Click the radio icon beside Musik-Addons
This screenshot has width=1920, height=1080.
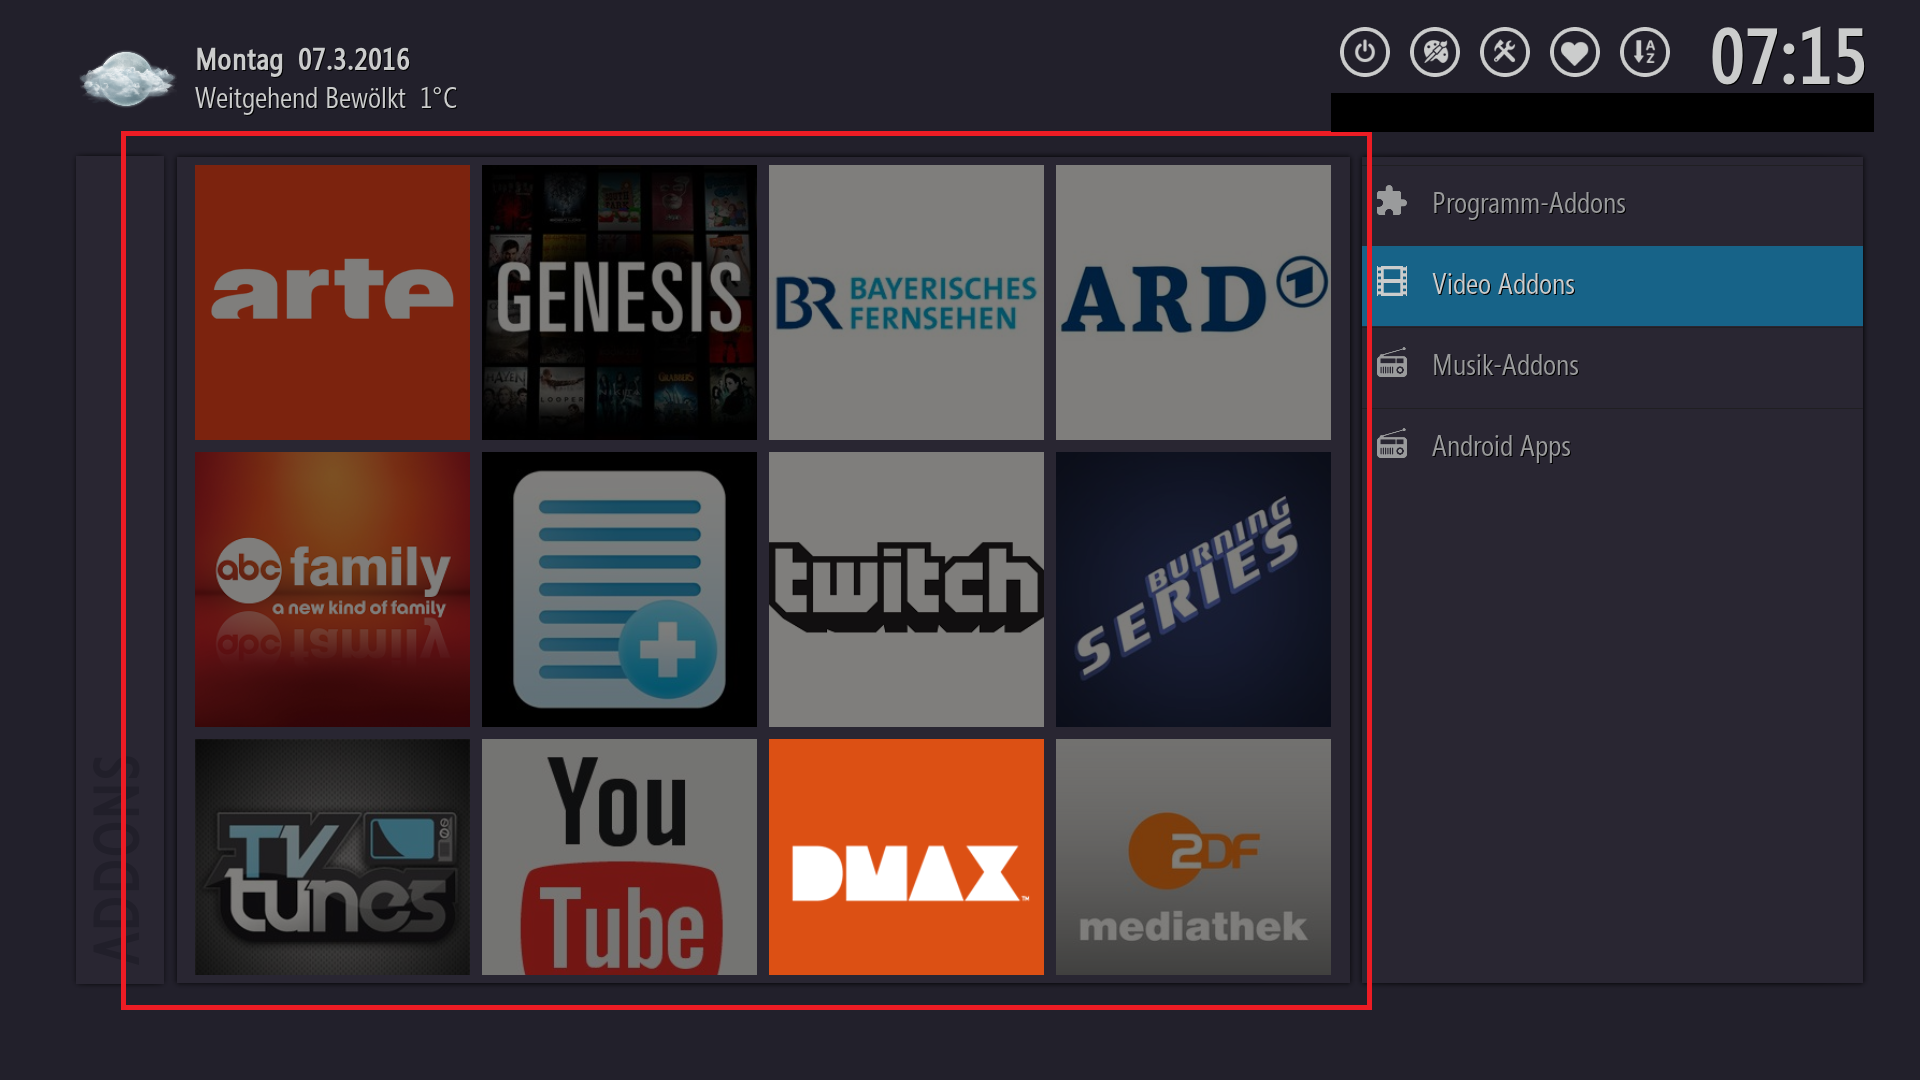click(1392, 363)
